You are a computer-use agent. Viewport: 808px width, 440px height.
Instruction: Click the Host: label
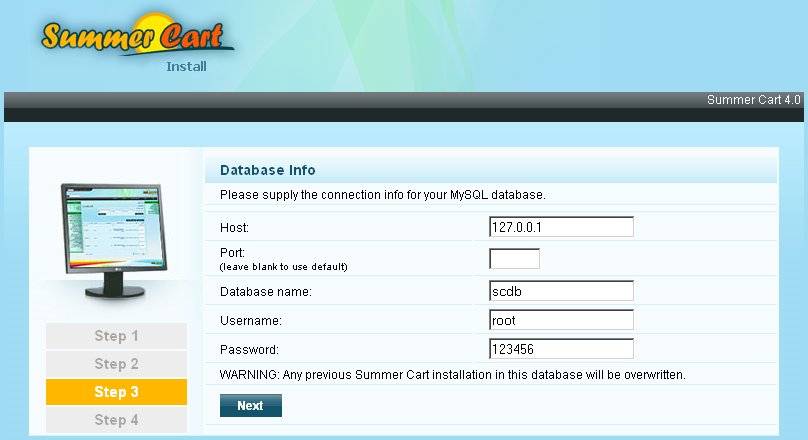point(234,229)
